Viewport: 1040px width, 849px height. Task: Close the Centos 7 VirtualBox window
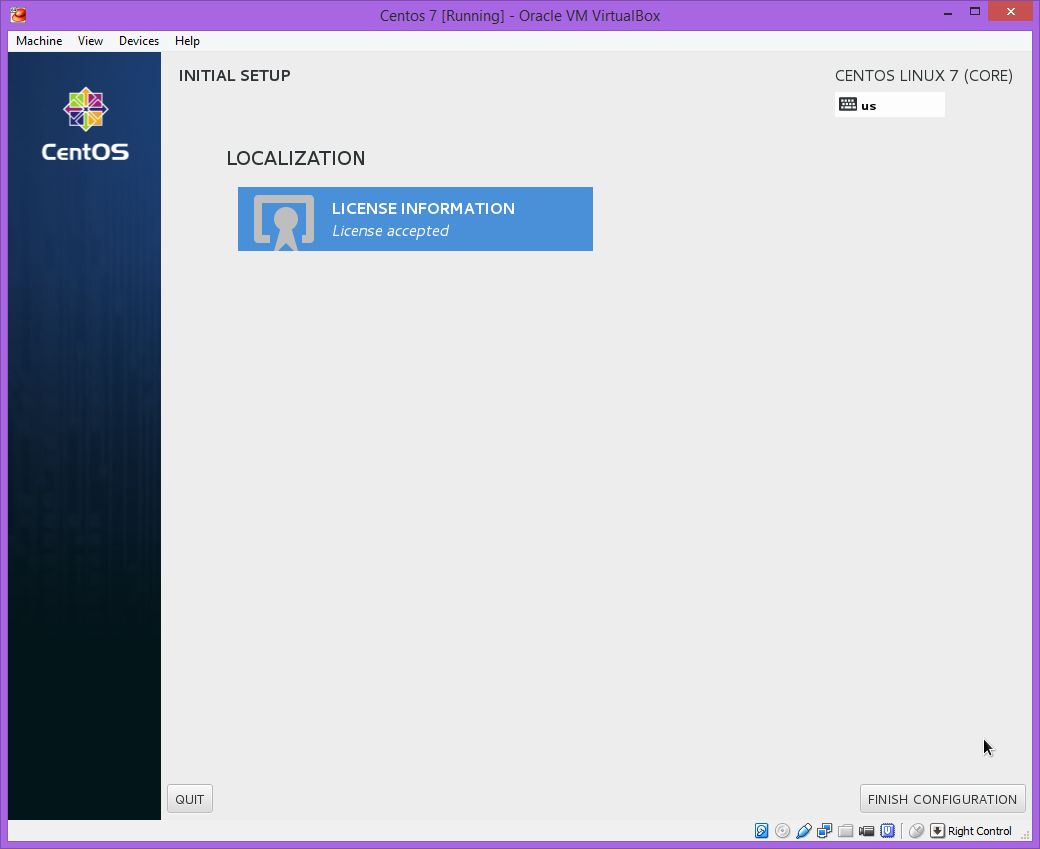1010,12
